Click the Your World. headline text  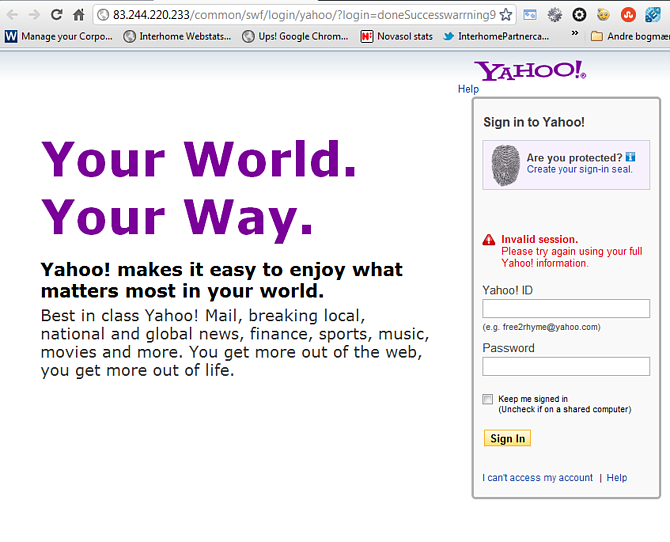(x=199, y=159)
